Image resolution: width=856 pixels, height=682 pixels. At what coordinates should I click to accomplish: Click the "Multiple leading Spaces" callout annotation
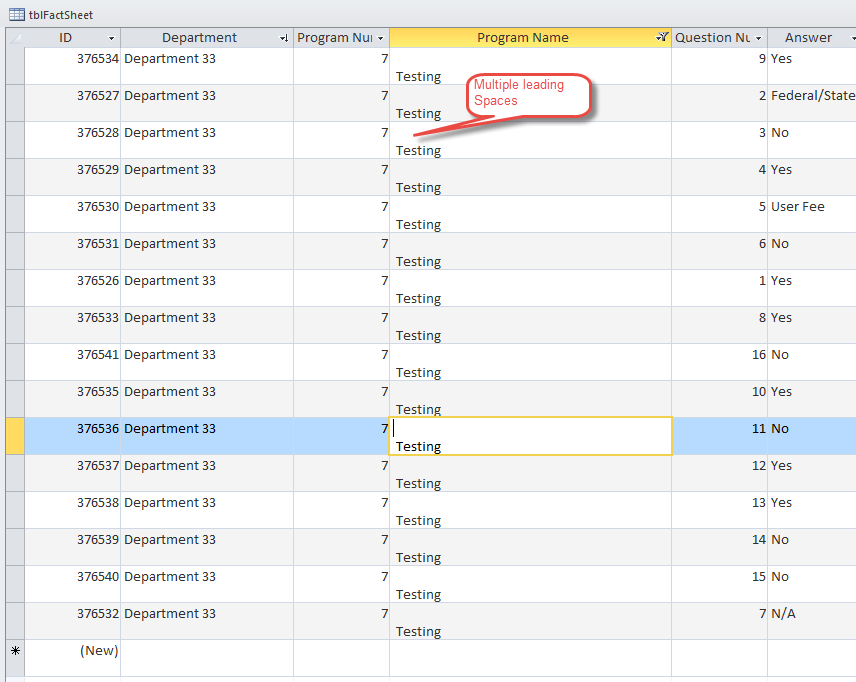(x=528, y=93)
